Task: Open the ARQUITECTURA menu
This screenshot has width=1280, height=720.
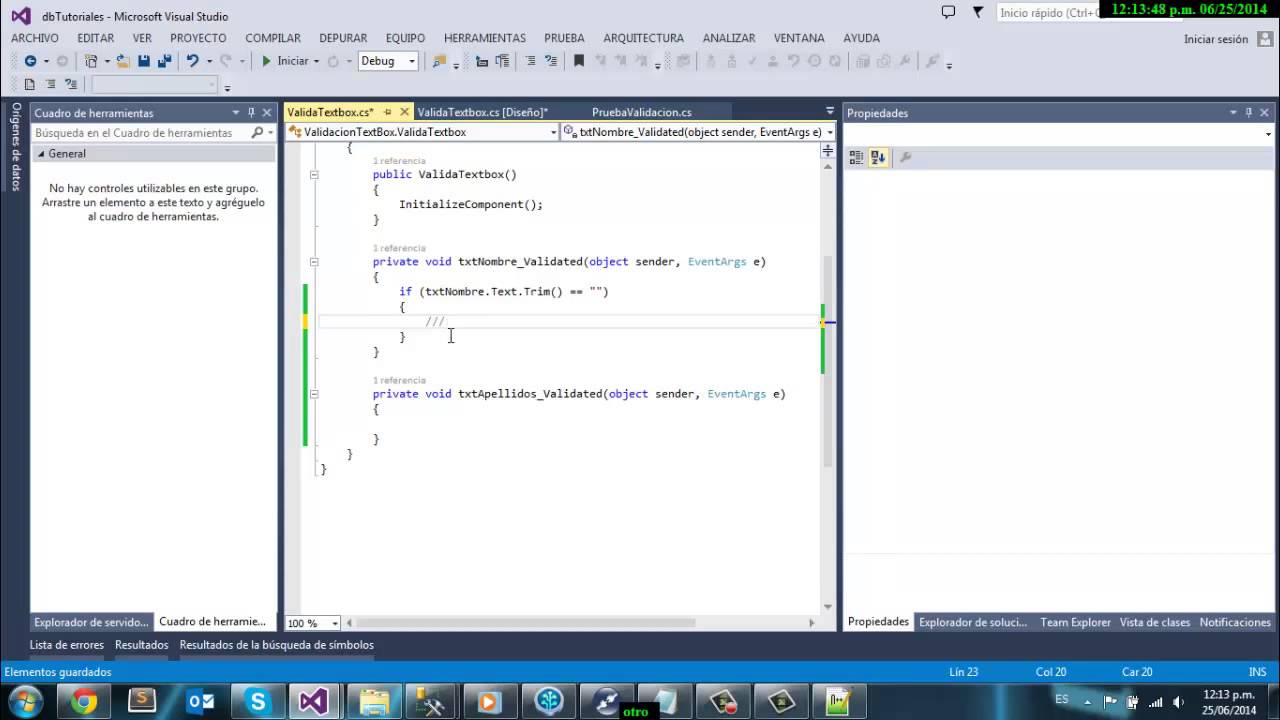Action: [x=644, y=38]
